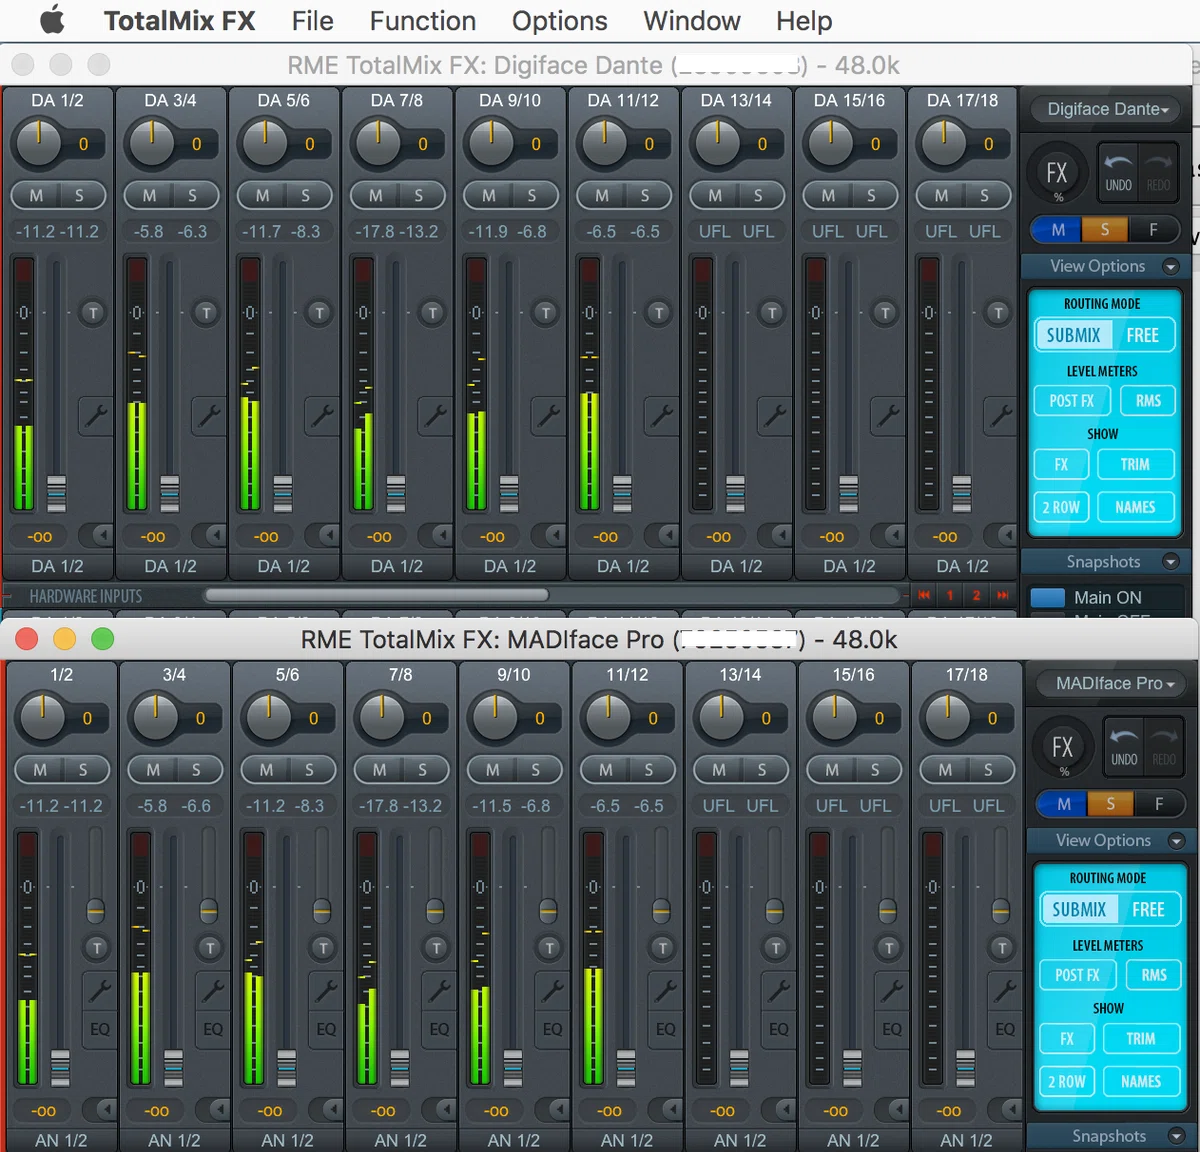1200x1152 pixels.
Task: Jump to last channel in Hardware Inputs
Action: pyautogui.click(x=1002, y=595)
